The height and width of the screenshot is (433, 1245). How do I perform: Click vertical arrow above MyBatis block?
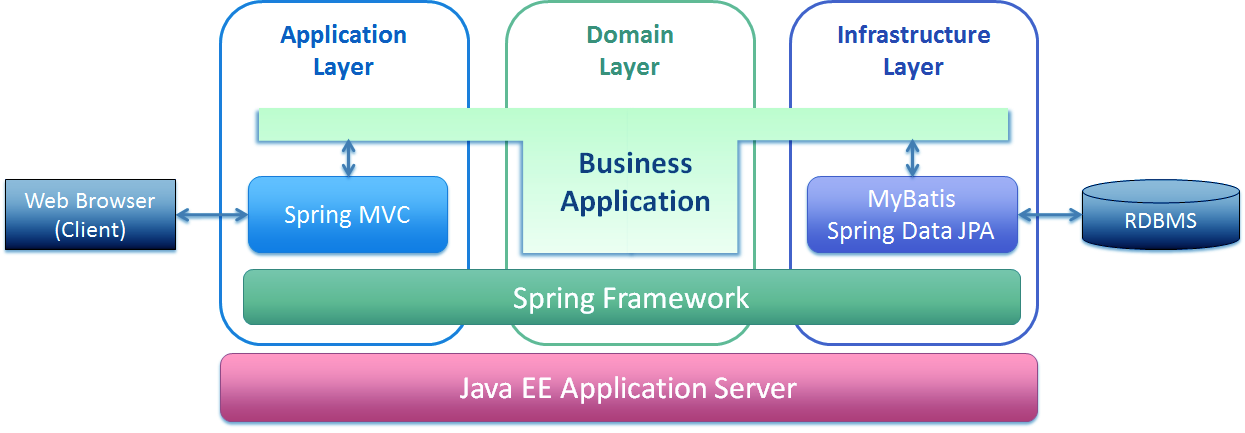click(912, 158)
